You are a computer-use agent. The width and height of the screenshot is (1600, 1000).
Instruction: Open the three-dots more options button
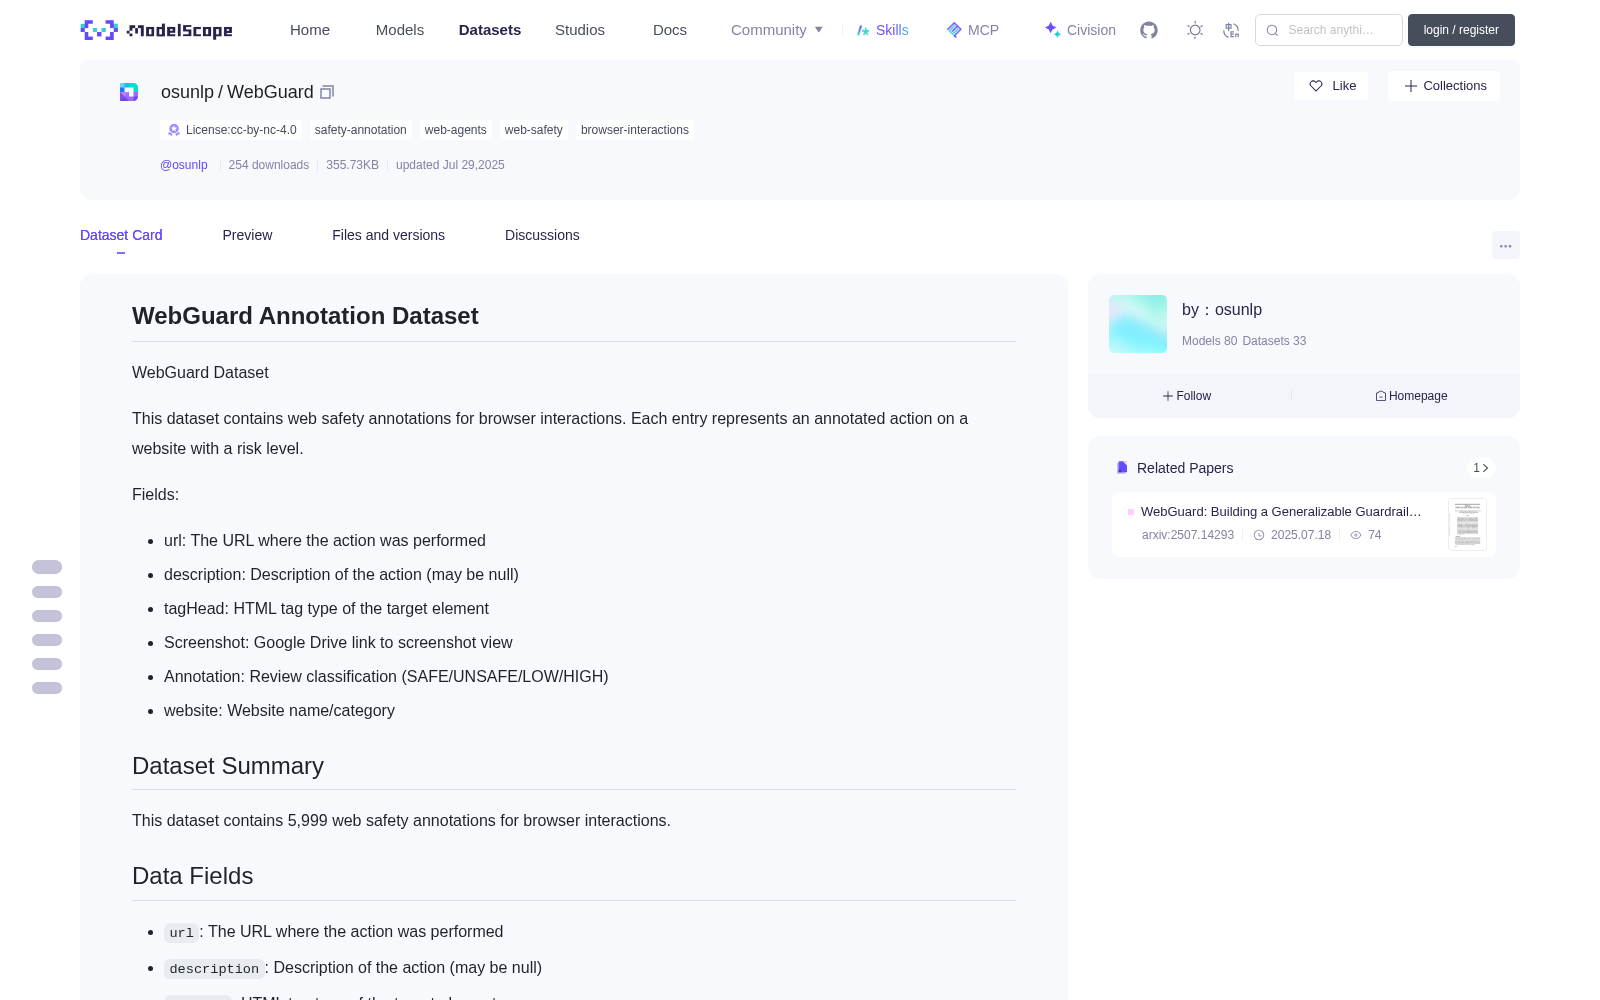pos(1505,245)
